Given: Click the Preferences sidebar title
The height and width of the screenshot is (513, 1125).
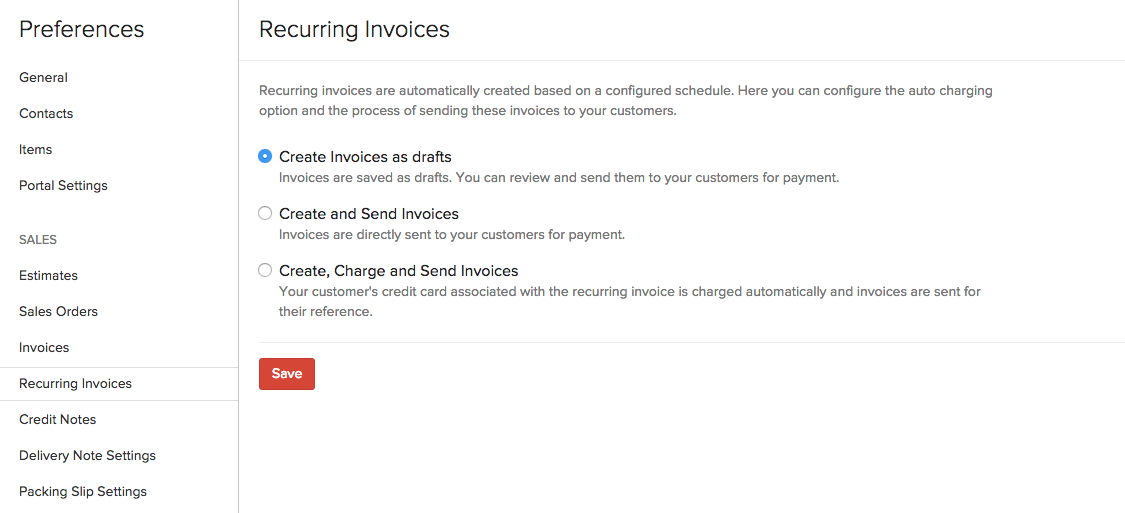Looking at the screenshot, I should 82,30.
